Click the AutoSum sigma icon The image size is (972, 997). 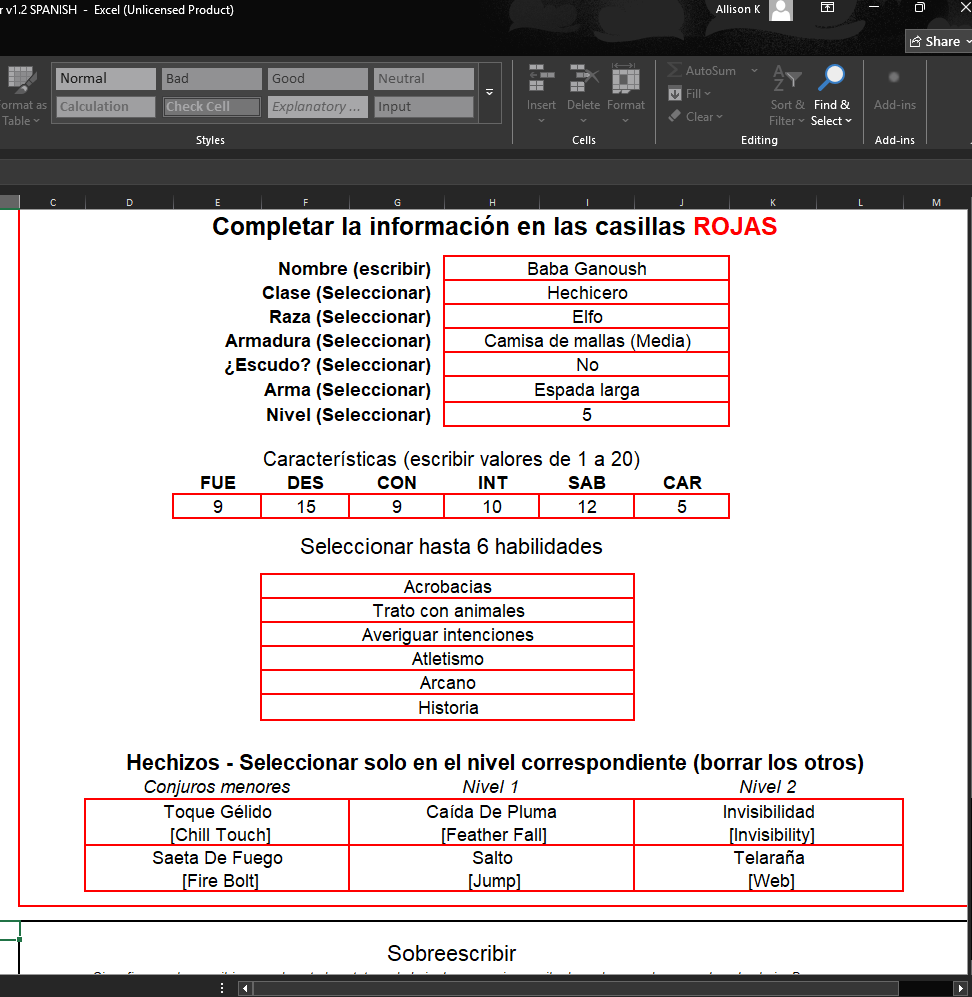675,71
